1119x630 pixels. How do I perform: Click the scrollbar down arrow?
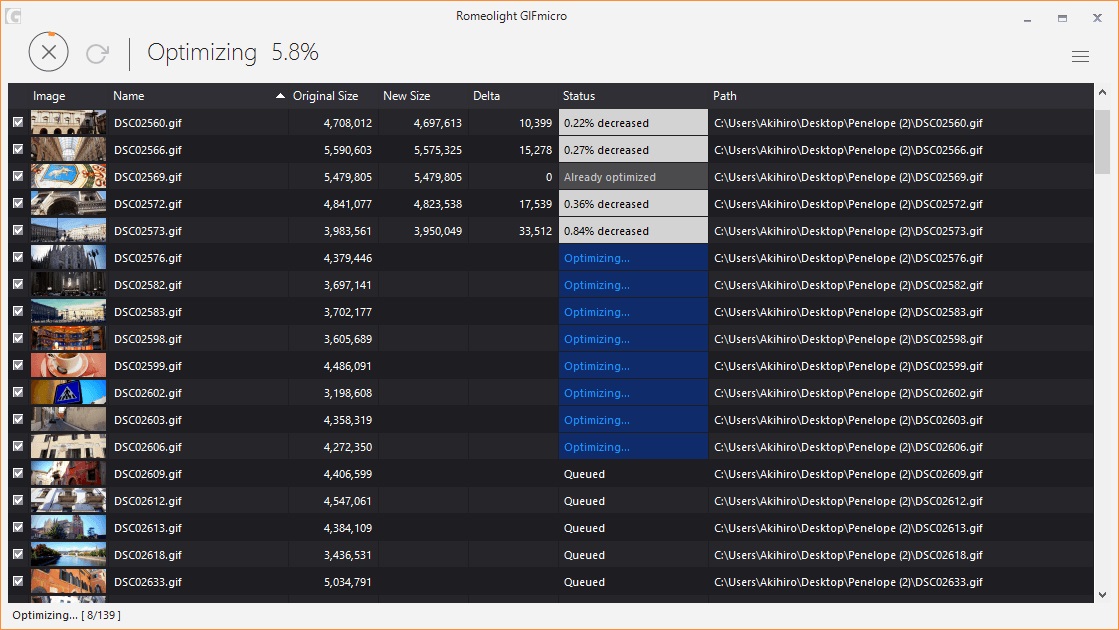pos(1102,594)
